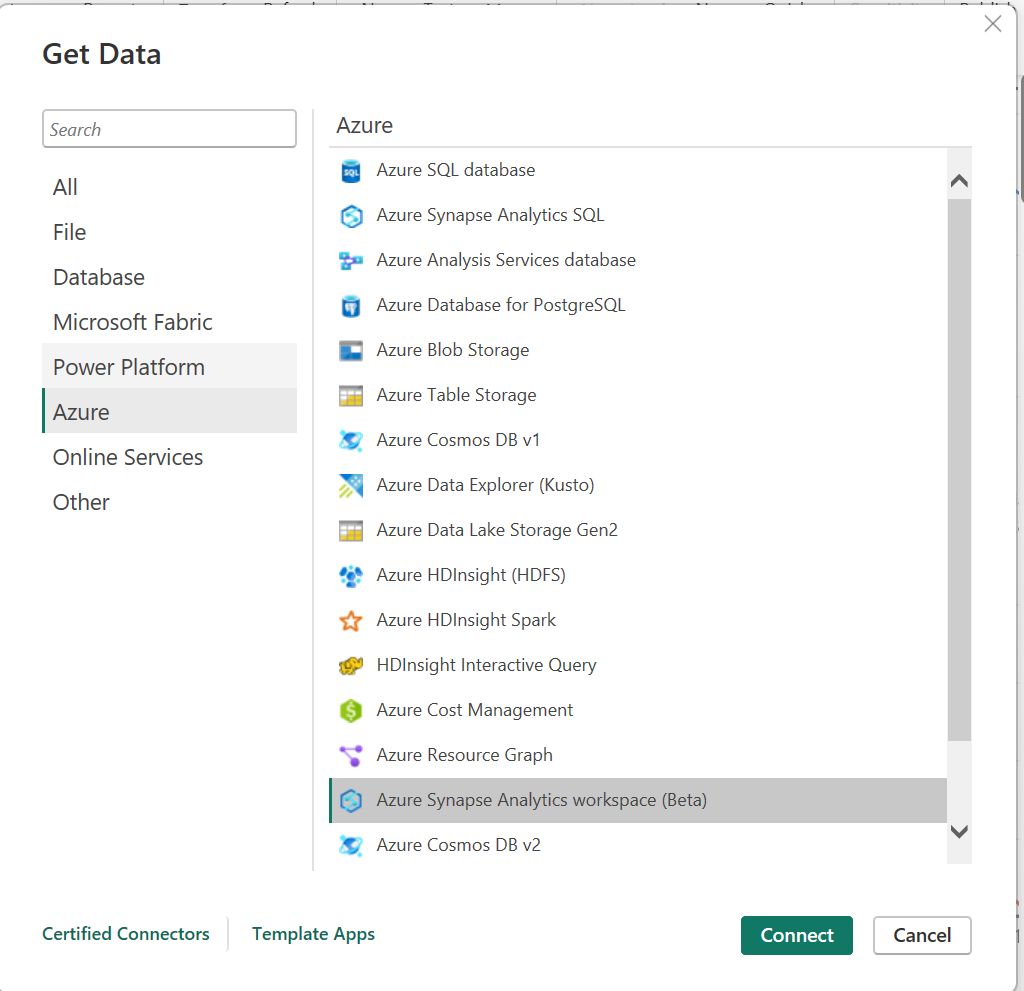
Task: Switch to the Database category
Action: (x=98, y=277)
